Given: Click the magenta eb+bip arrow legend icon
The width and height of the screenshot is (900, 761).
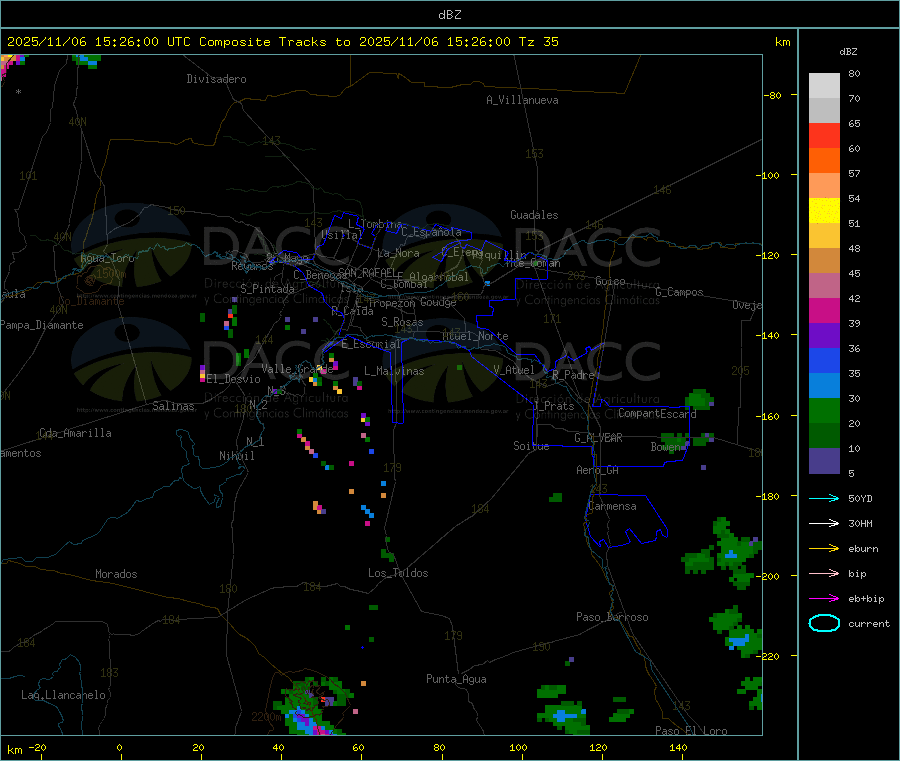Looking at the screenshot, I should tap(824, 599).
